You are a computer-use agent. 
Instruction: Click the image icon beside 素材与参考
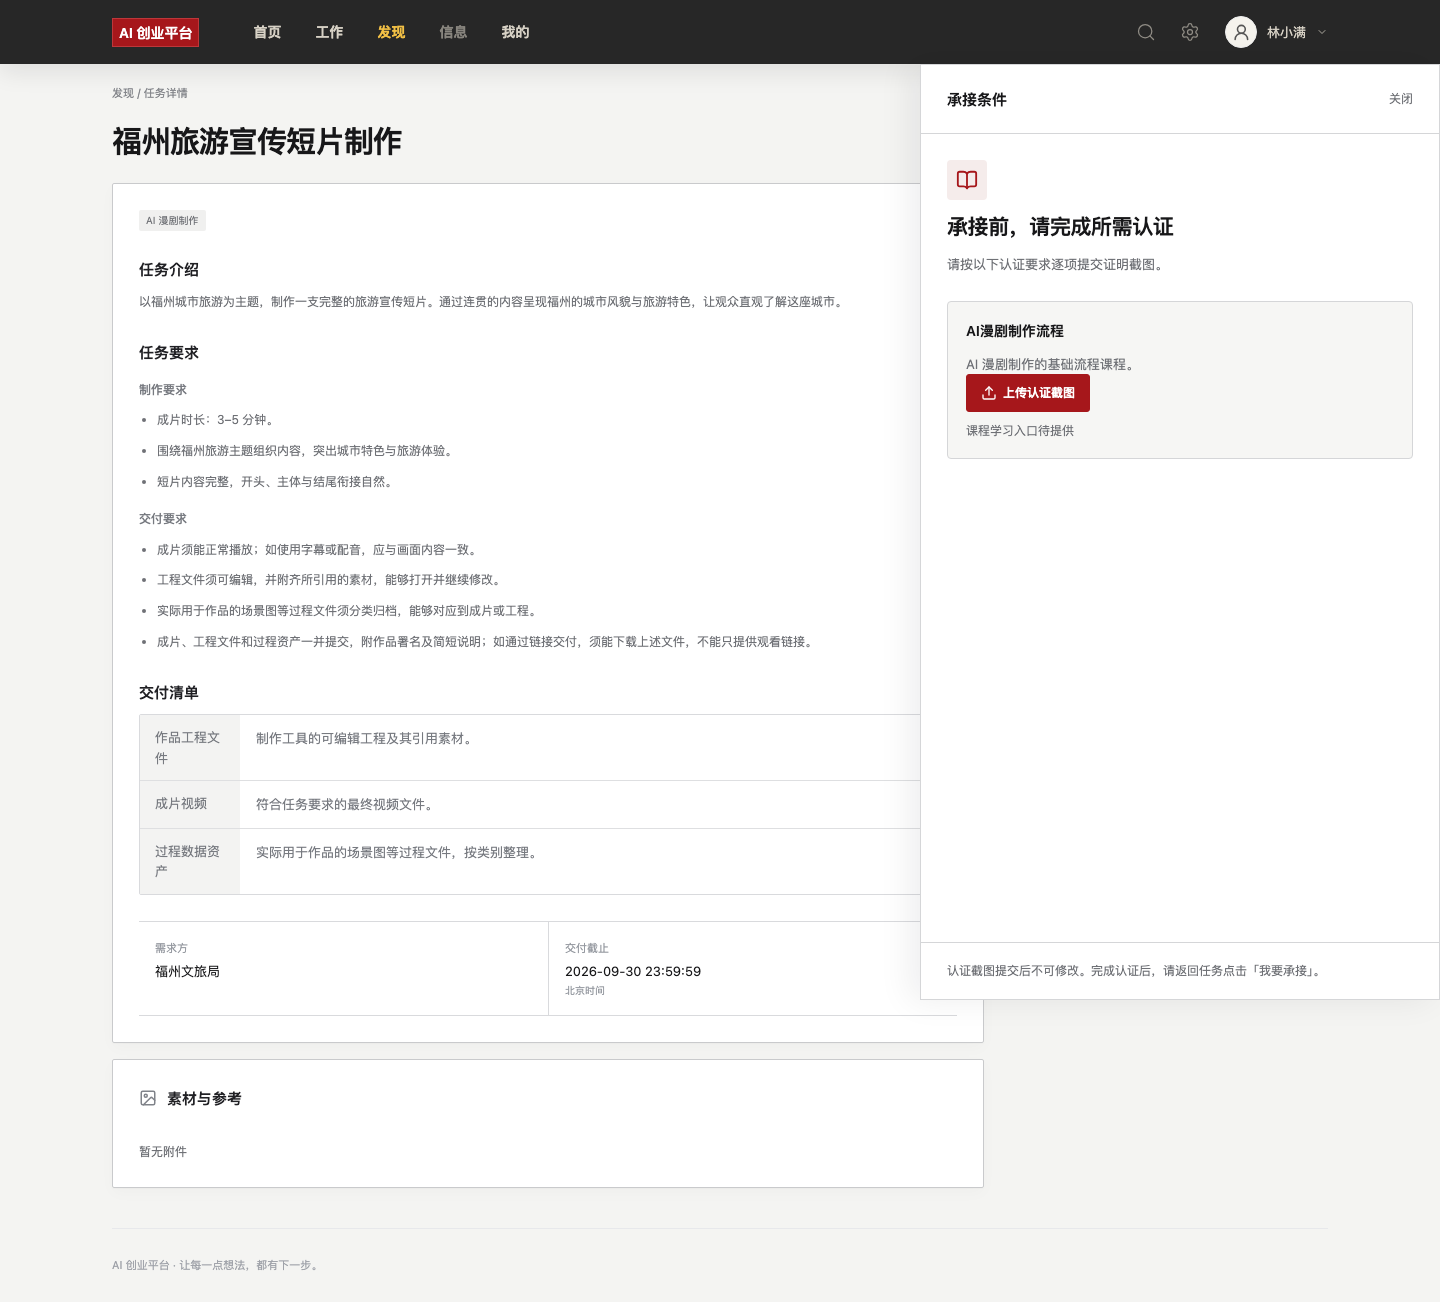coord(148,1098)
